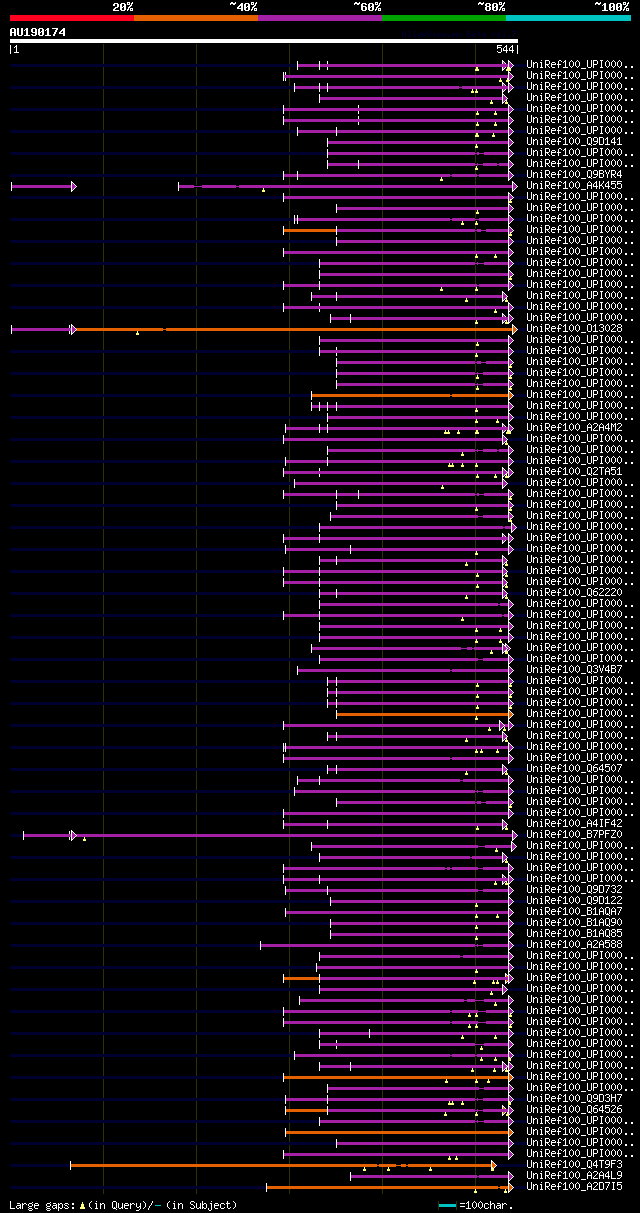Open the UniRef100_A2A4M2 hit link
Screen dimensions: 640x1213
click(574, 427)
